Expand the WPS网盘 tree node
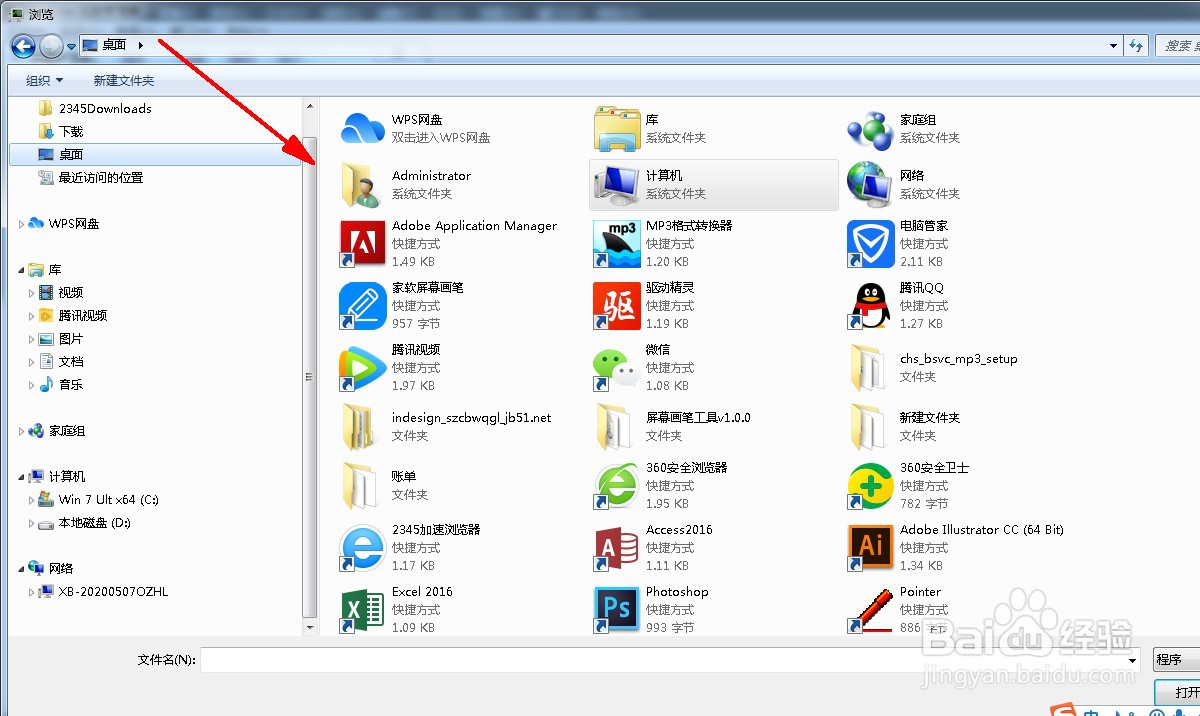1200x716 pixels. coord(22,224)
